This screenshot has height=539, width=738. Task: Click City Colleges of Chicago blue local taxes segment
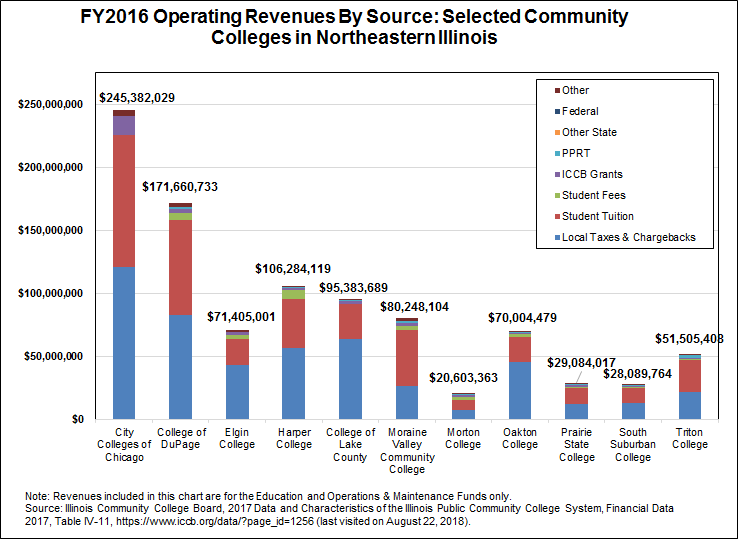click(x=124, y=343)
